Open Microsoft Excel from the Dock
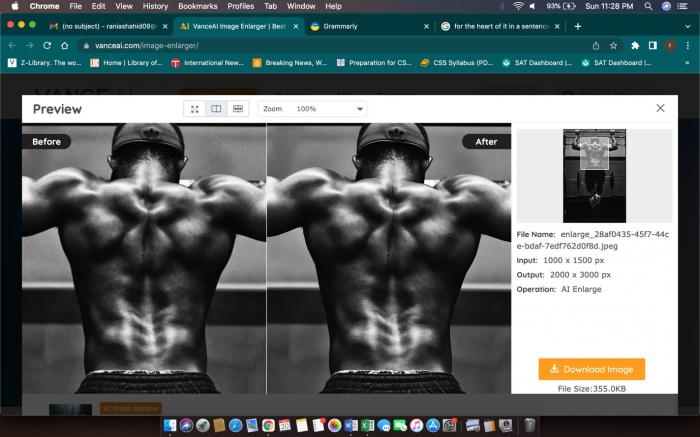The width and height of the screenshot is (700, 437). pos(367,425)
